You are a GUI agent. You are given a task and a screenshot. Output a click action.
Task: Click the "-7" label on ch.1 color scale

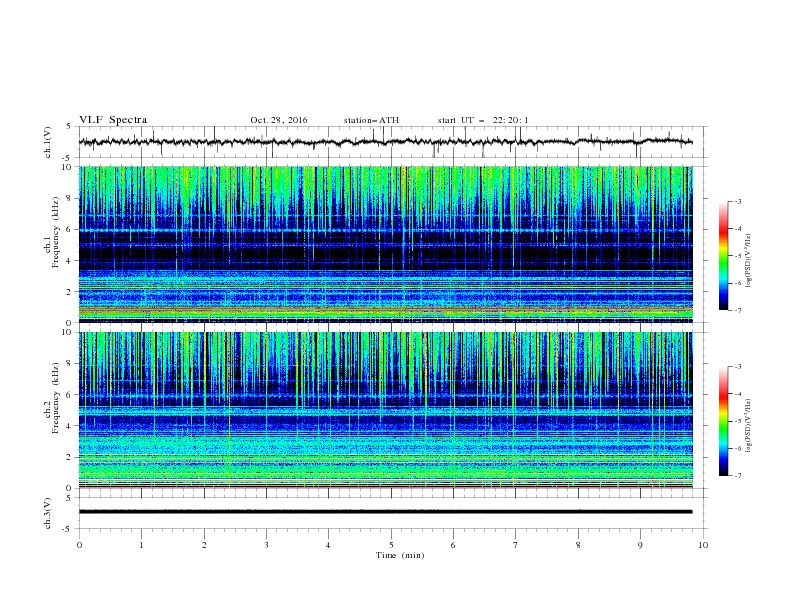737,310
